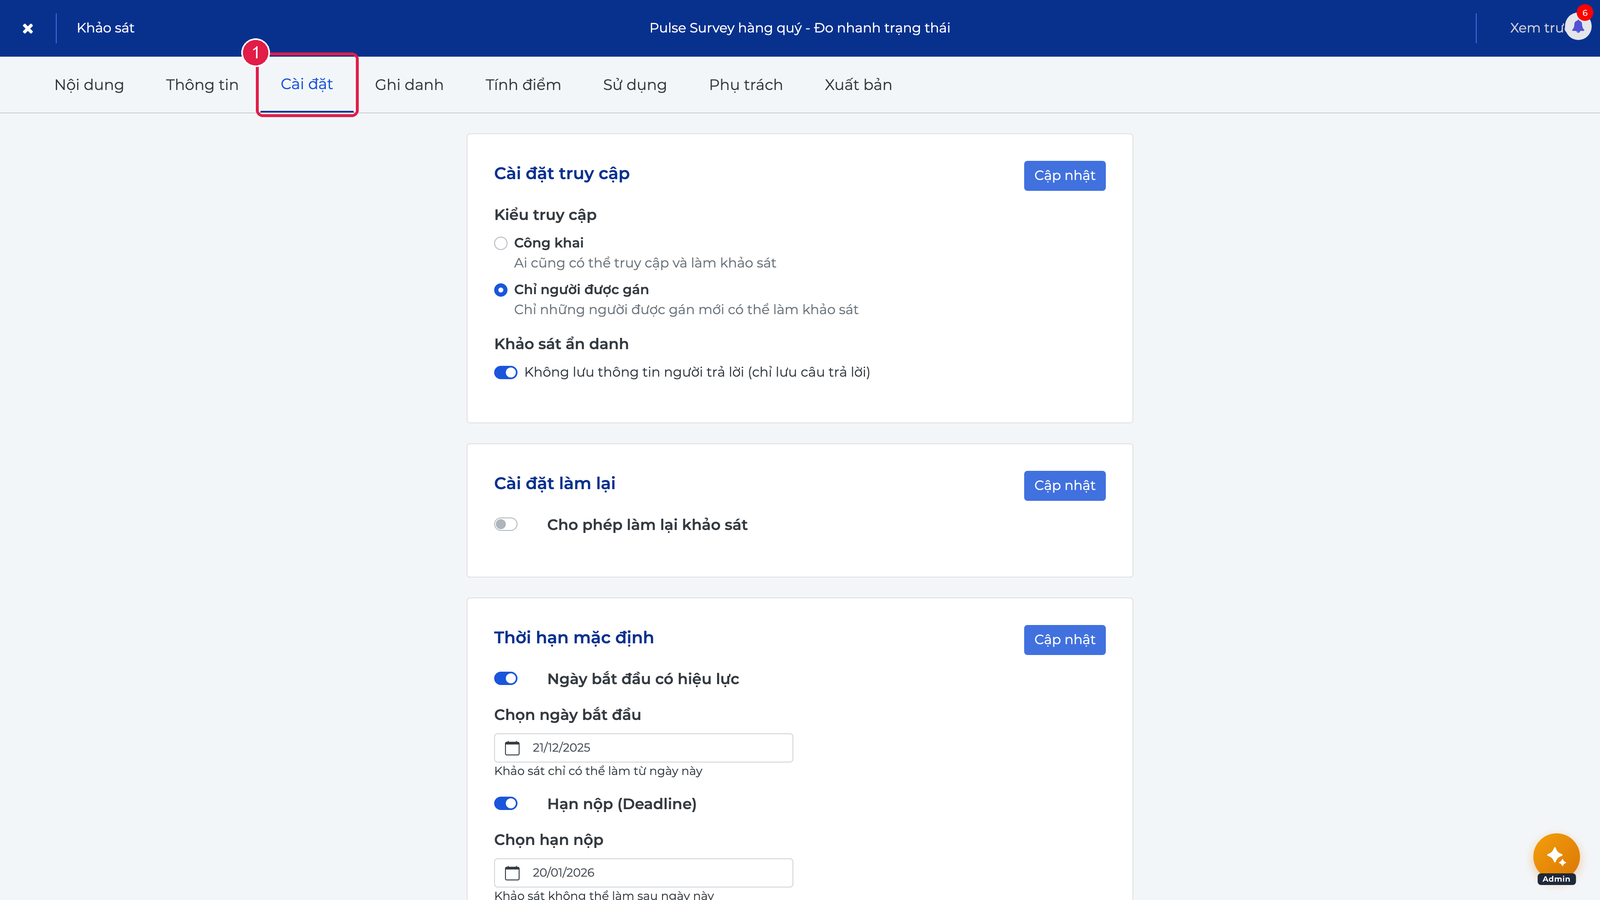Click Cập nhật in Cài đặt truy cập
1600x900 pixels.
(x=1065, y=176)
